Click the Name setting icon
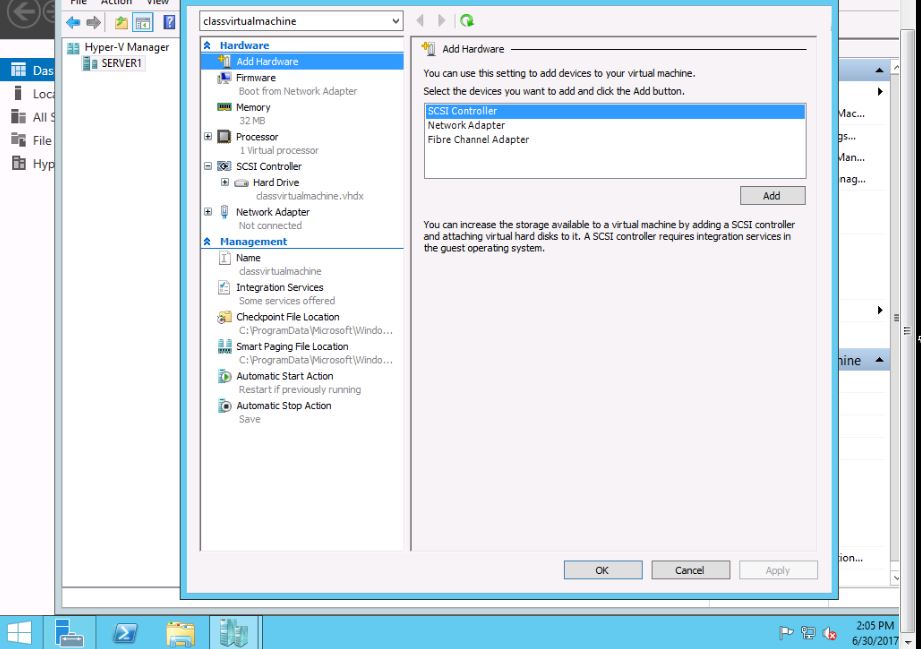The width and height of the screenshot is (921, 649). coord(224,258)
